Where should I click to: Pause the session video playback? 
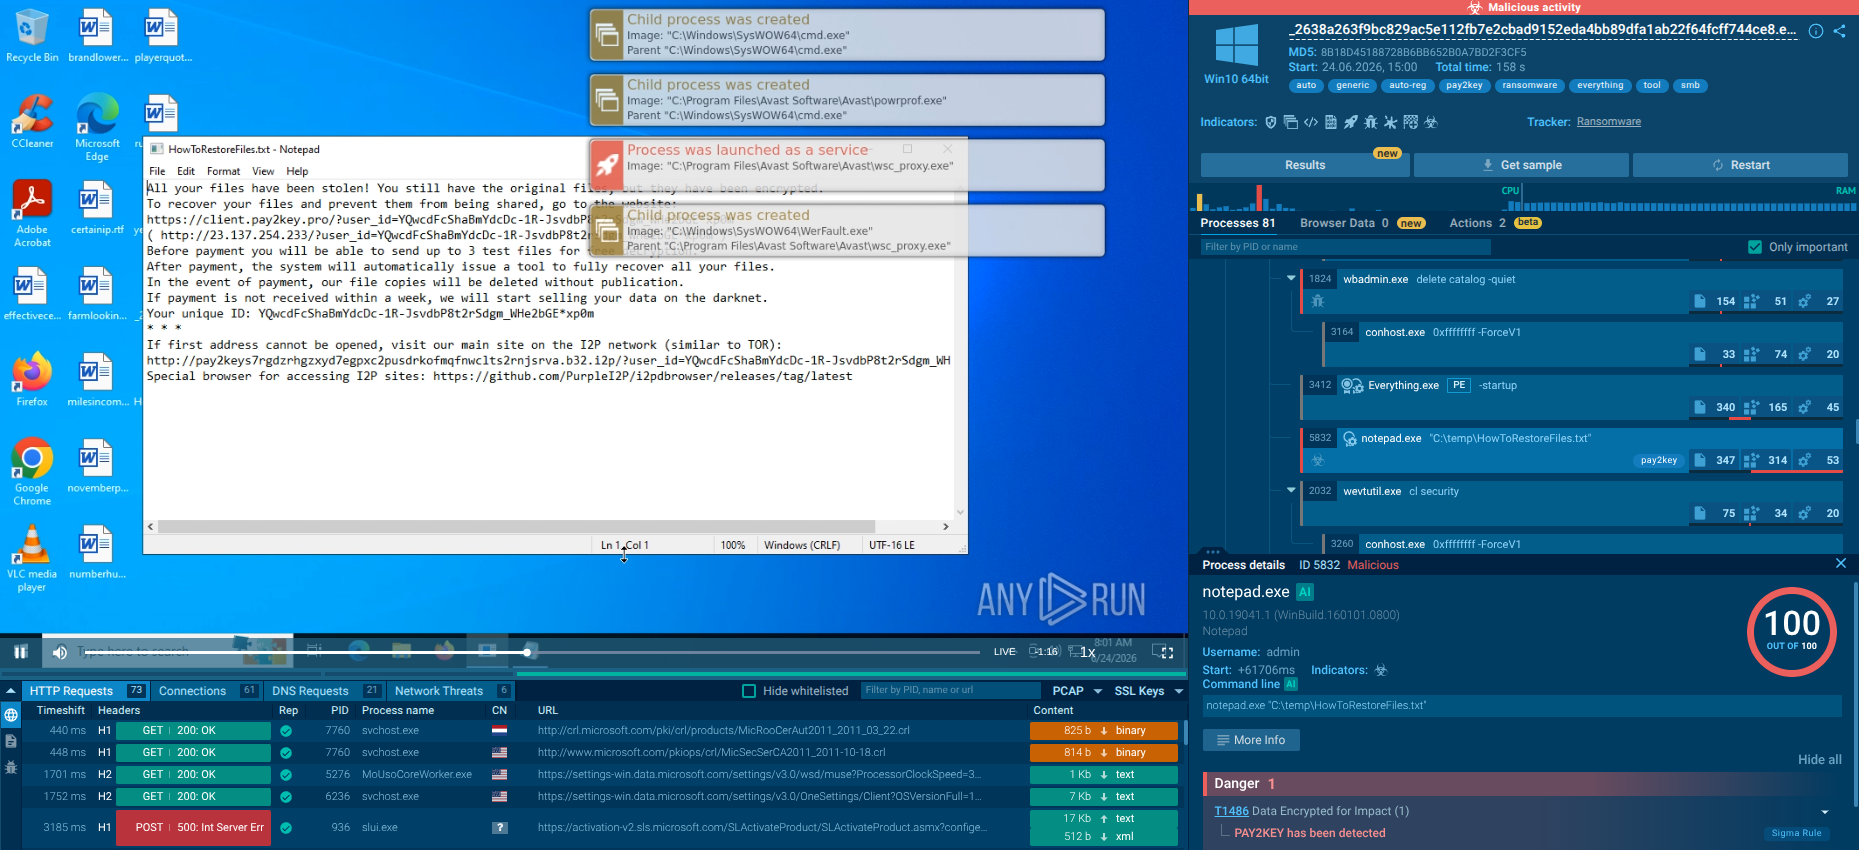tap(20, 652)
